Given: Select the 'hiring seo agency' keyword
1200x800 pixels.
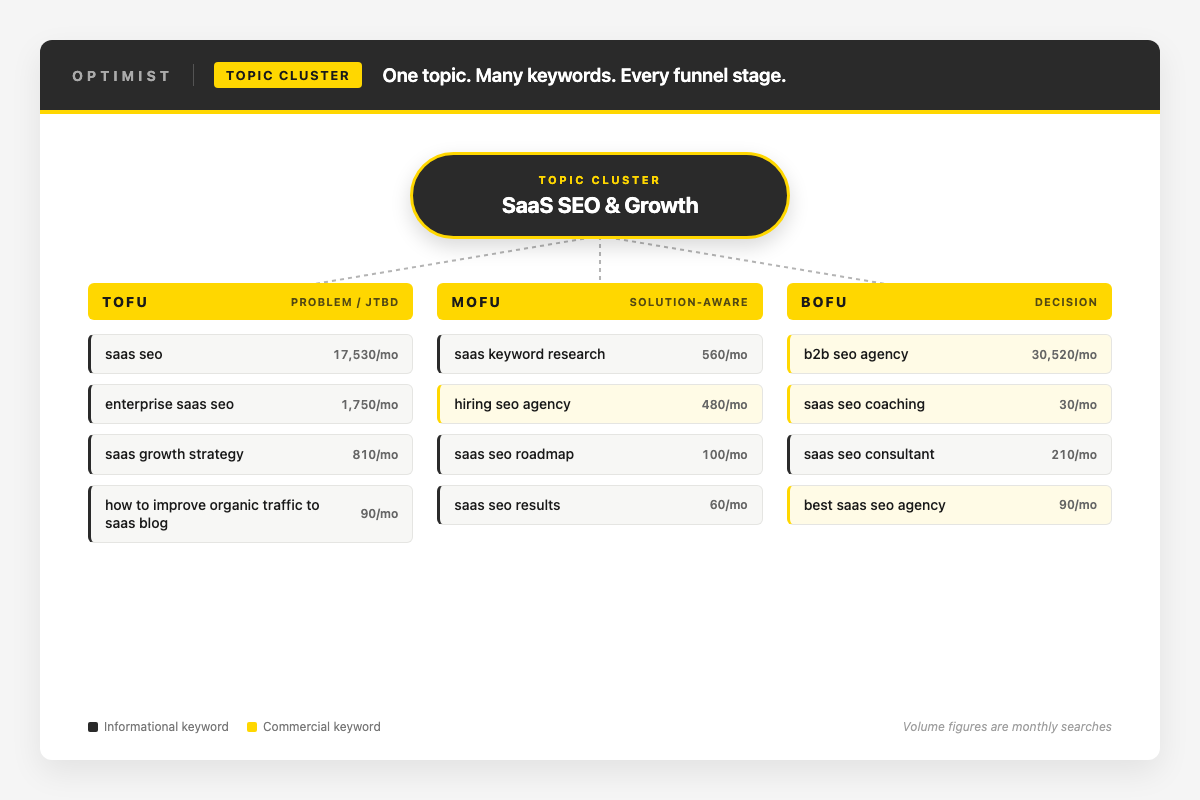Looking at the screenshot, I should click(600, 404).
